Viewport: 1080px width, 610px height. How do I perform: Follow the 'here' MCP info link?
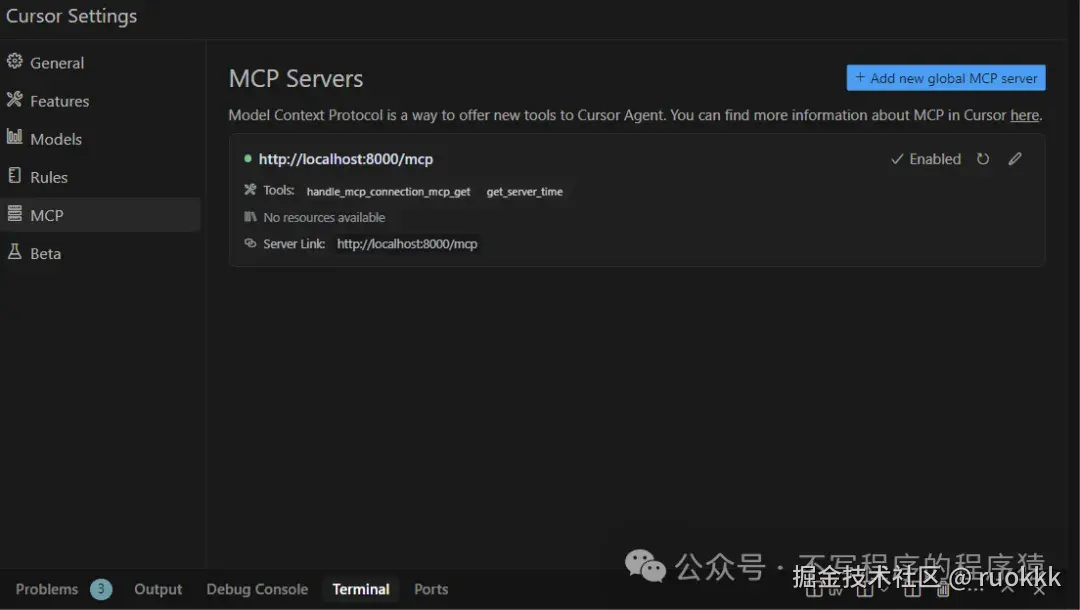tap(1024, 116)
